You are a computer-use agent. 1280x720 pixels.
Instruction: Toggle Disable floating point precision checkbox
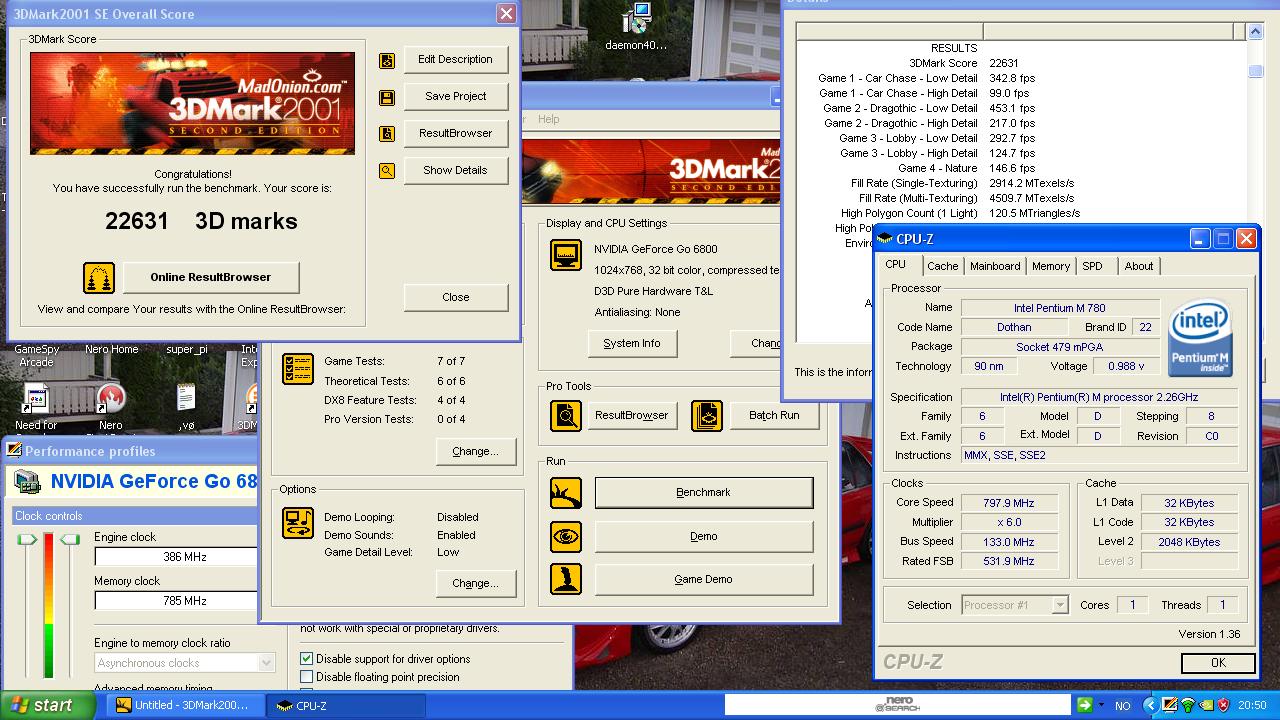click(x=307, y=677)
